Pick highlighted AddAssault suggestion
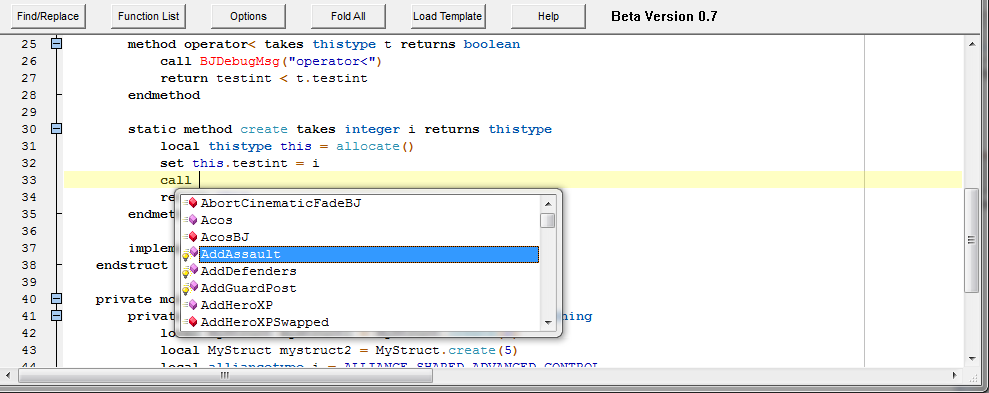The width and height of the screenshot is (989, 393). coord(368,254)
